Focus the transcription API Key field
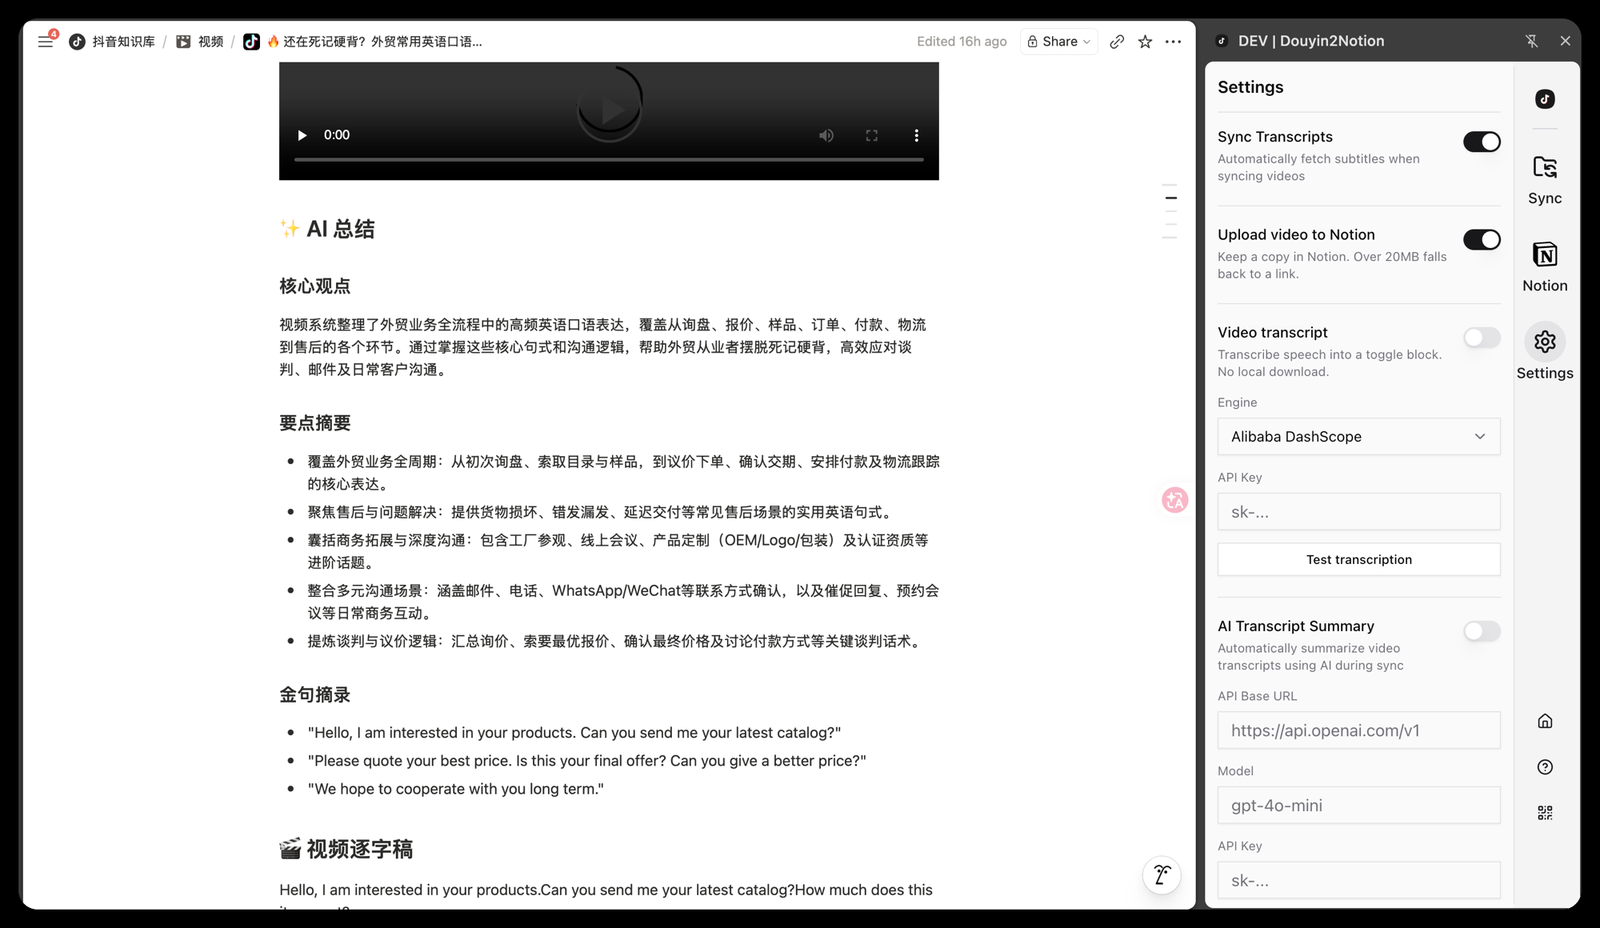This screenshot has height=928, width=1600. (1359, 512)
